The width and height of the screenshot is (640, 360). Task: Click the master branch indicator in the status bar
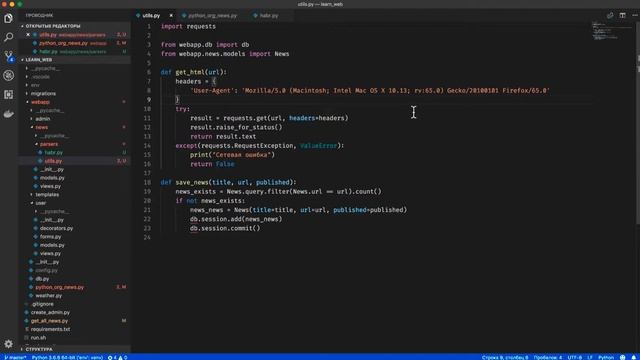(15, 357)
